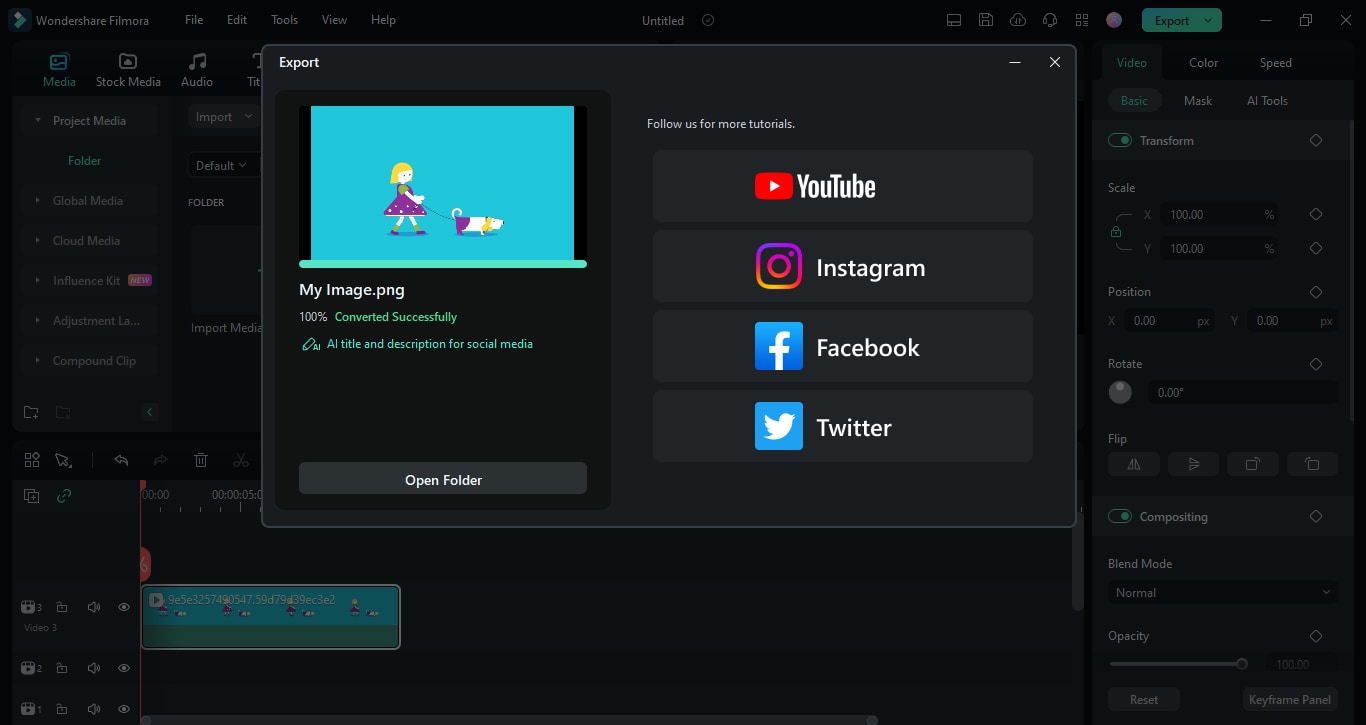The height and width of the screenshot is (725, 1366).
Task: Add keyframe for Transform
Action: 1316,141
